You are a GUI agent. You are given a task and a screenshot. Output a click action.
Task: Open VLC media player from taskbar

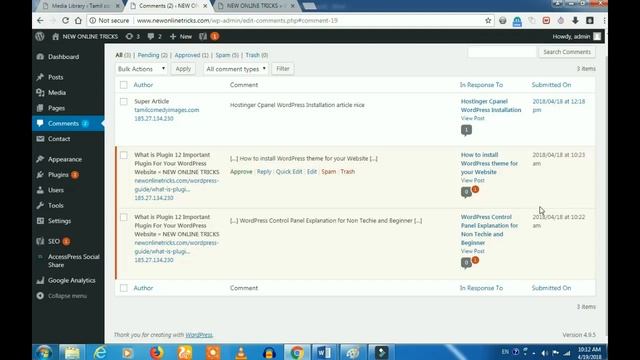point(241,352)
